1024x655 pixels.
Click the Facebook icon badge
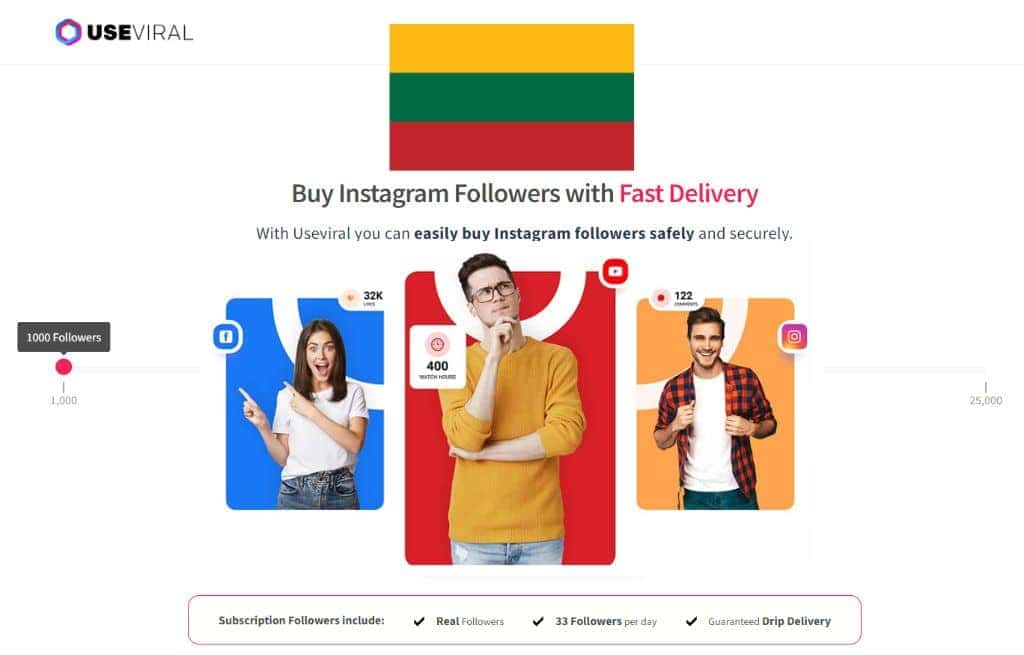(x=227, y=337)
